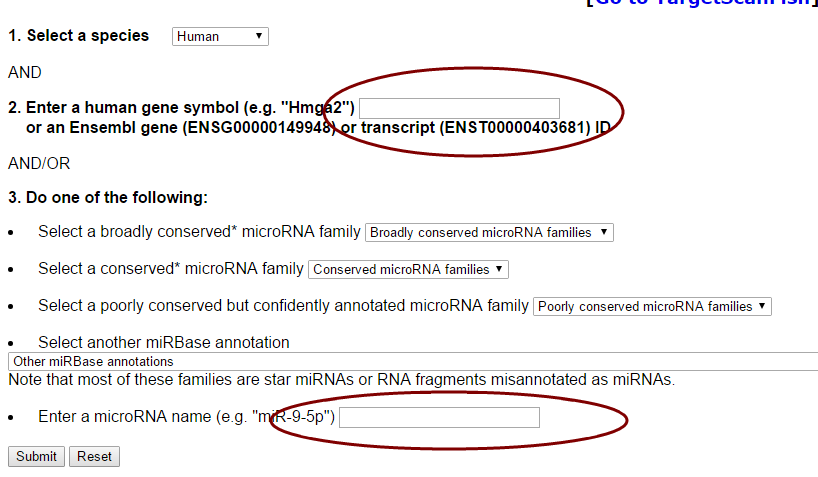The width and height of the screenshot is (818, 477).
Task: Click the Reset button
Action: [94, 456]
